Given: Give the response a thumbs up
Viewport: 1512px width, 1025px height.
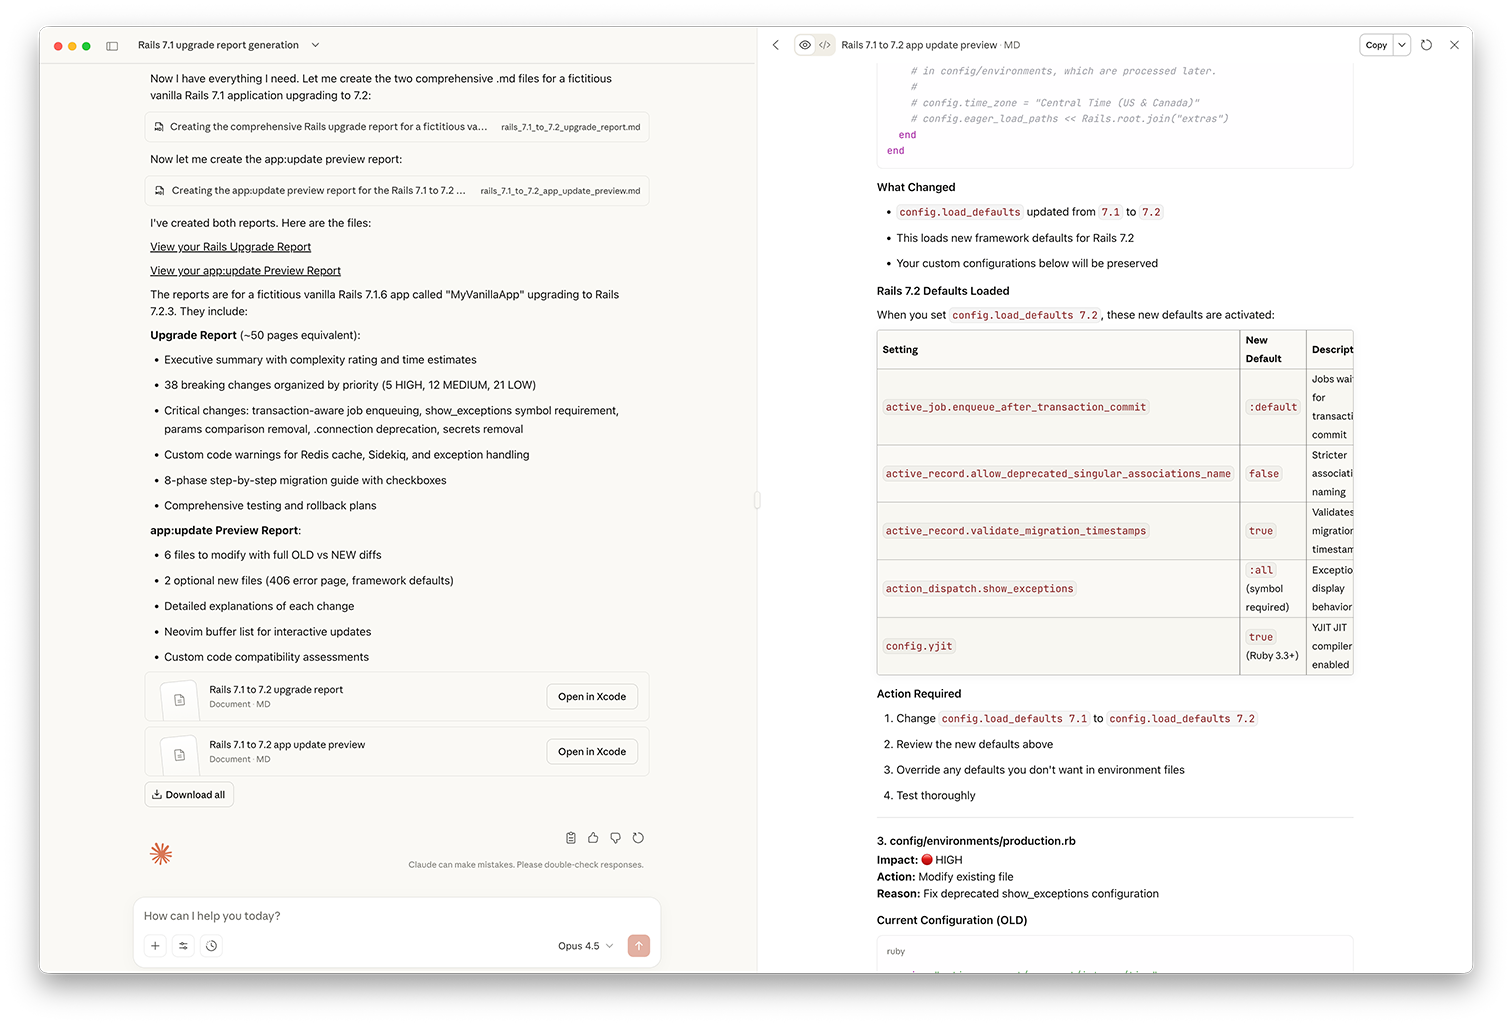Looking at the screenshot, I should coord(593,838).
